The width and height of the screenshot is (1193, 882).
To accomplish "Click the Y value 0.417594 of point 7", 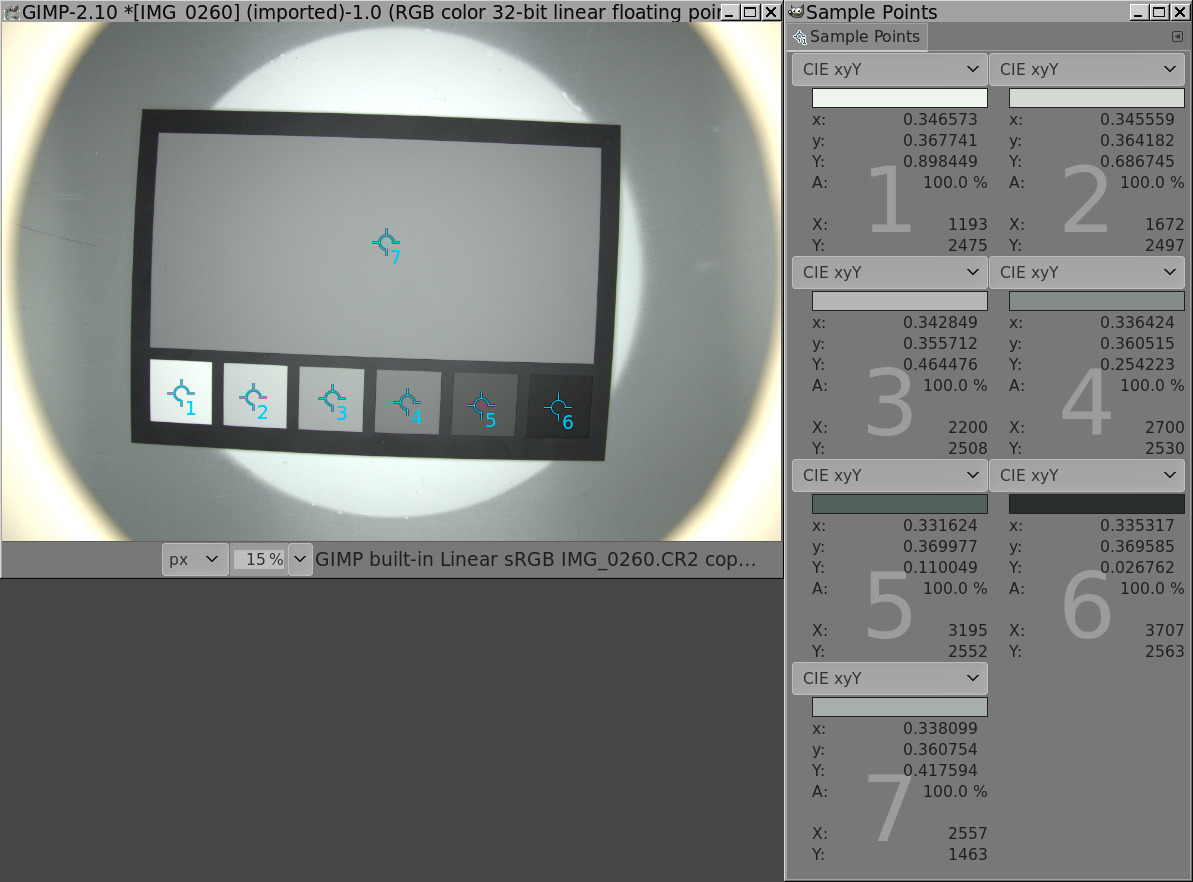I will 940,770.
